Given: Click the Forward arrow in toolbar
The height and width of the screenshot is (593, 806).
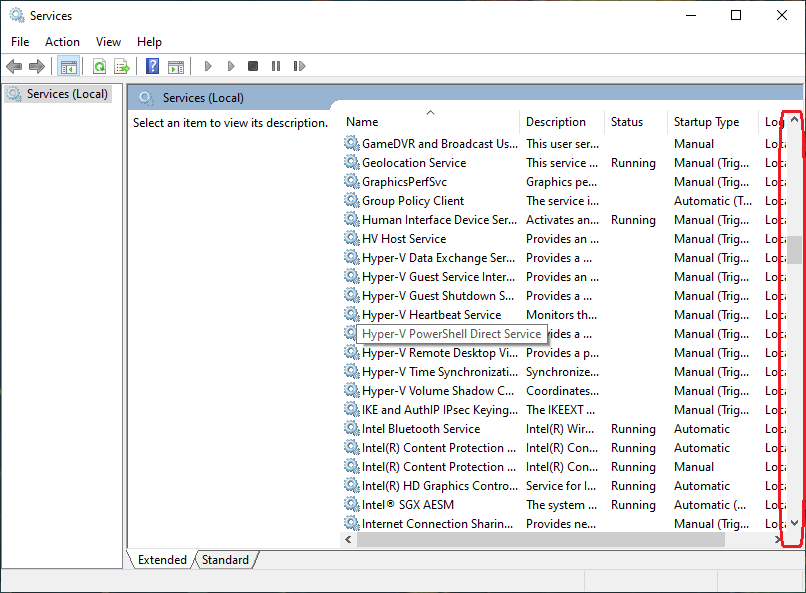Looking at the screenshot, I should pyautogui.click(x=37, y=66).
